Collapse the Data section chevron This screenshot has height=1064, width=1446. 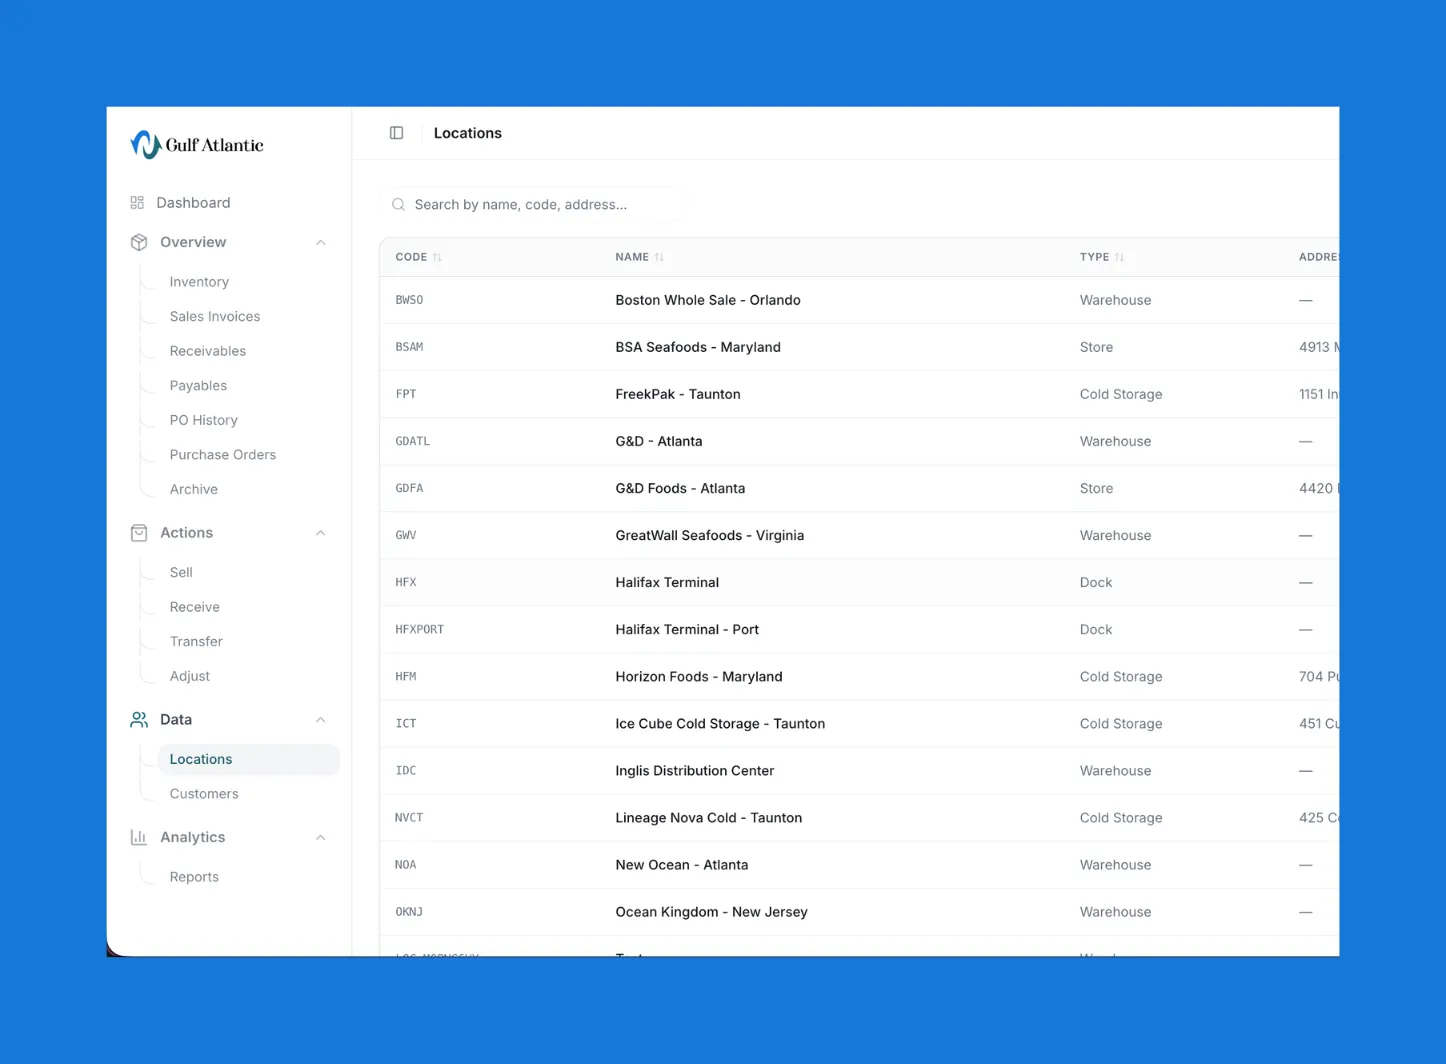[321, 720]
